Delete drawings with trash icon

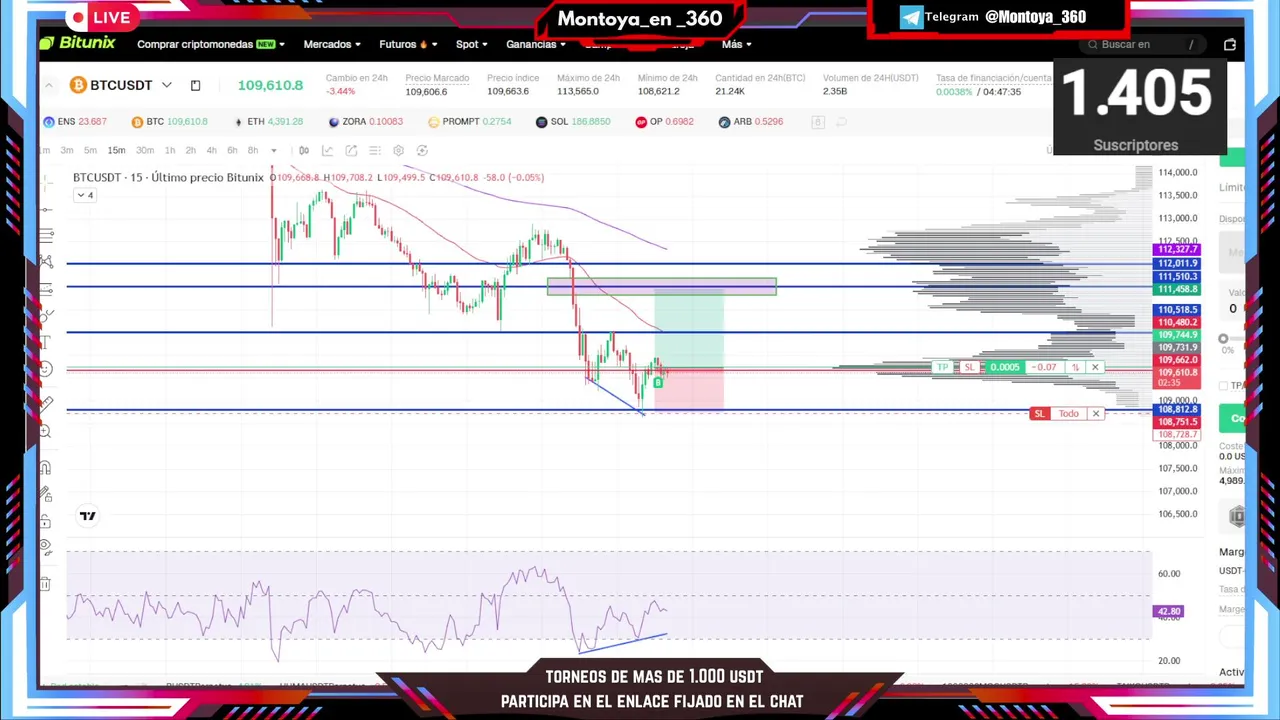click(x=46, y=584)
